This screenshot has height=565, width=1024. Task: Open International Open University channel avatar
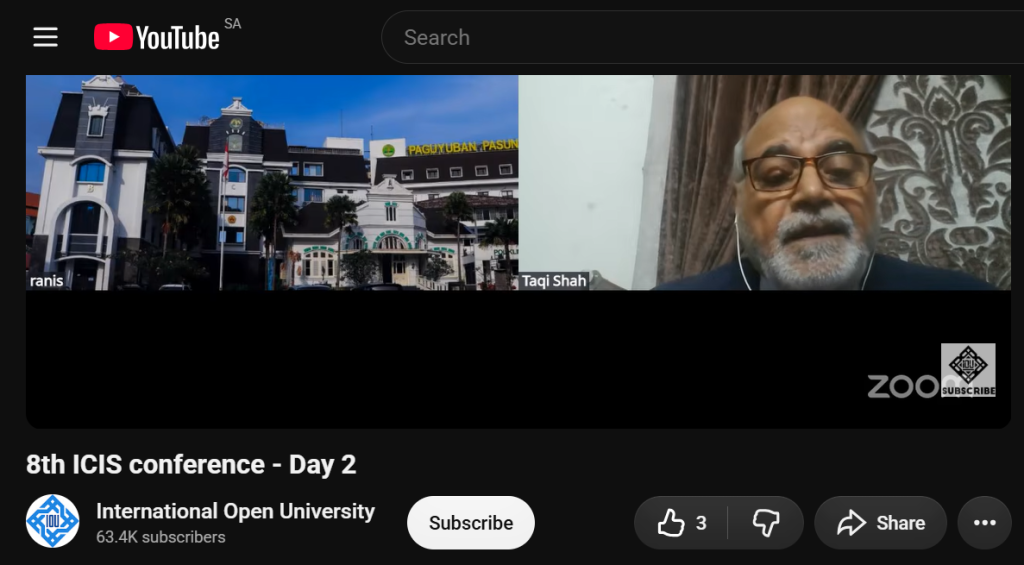point(52,521)
